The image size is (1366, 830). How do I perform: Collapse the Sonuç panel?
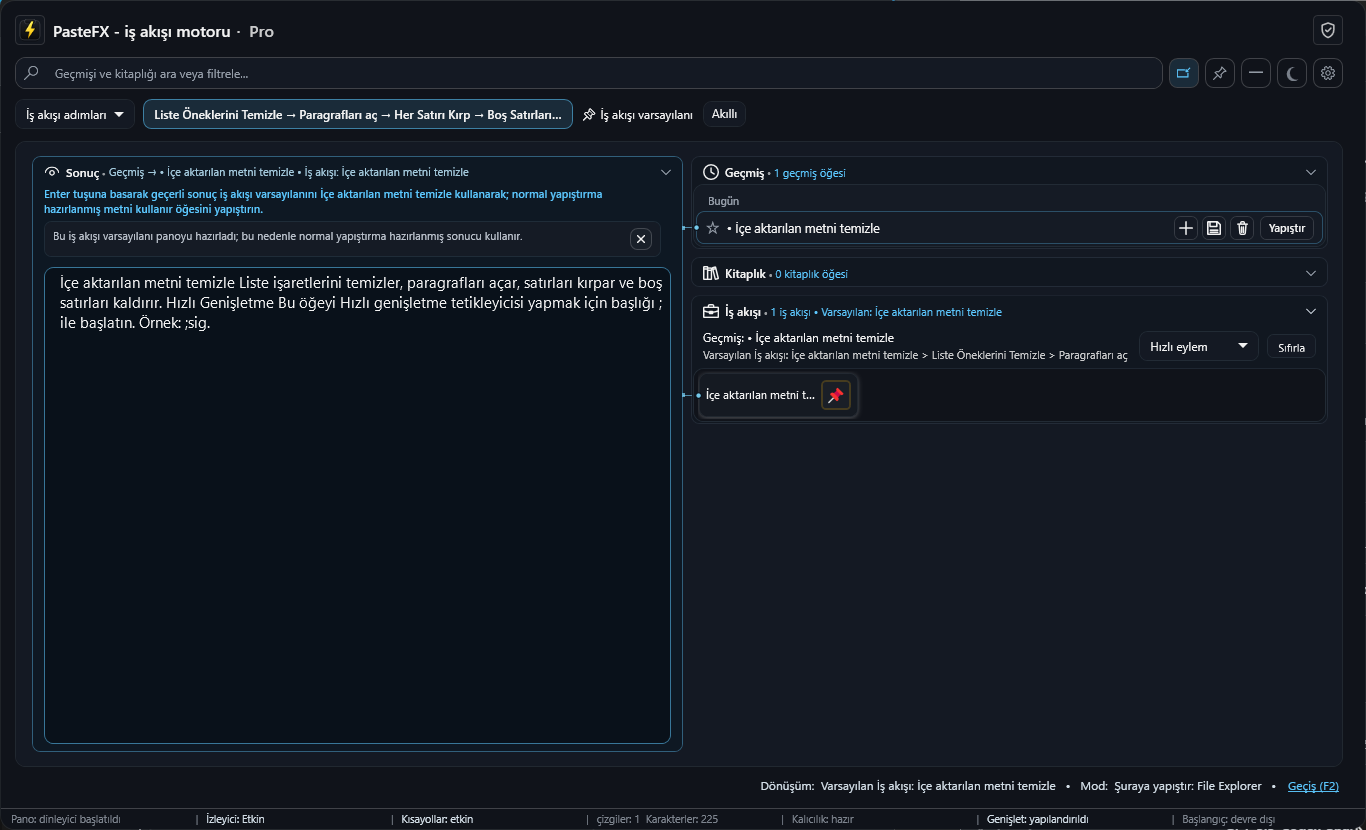[666, 172]
